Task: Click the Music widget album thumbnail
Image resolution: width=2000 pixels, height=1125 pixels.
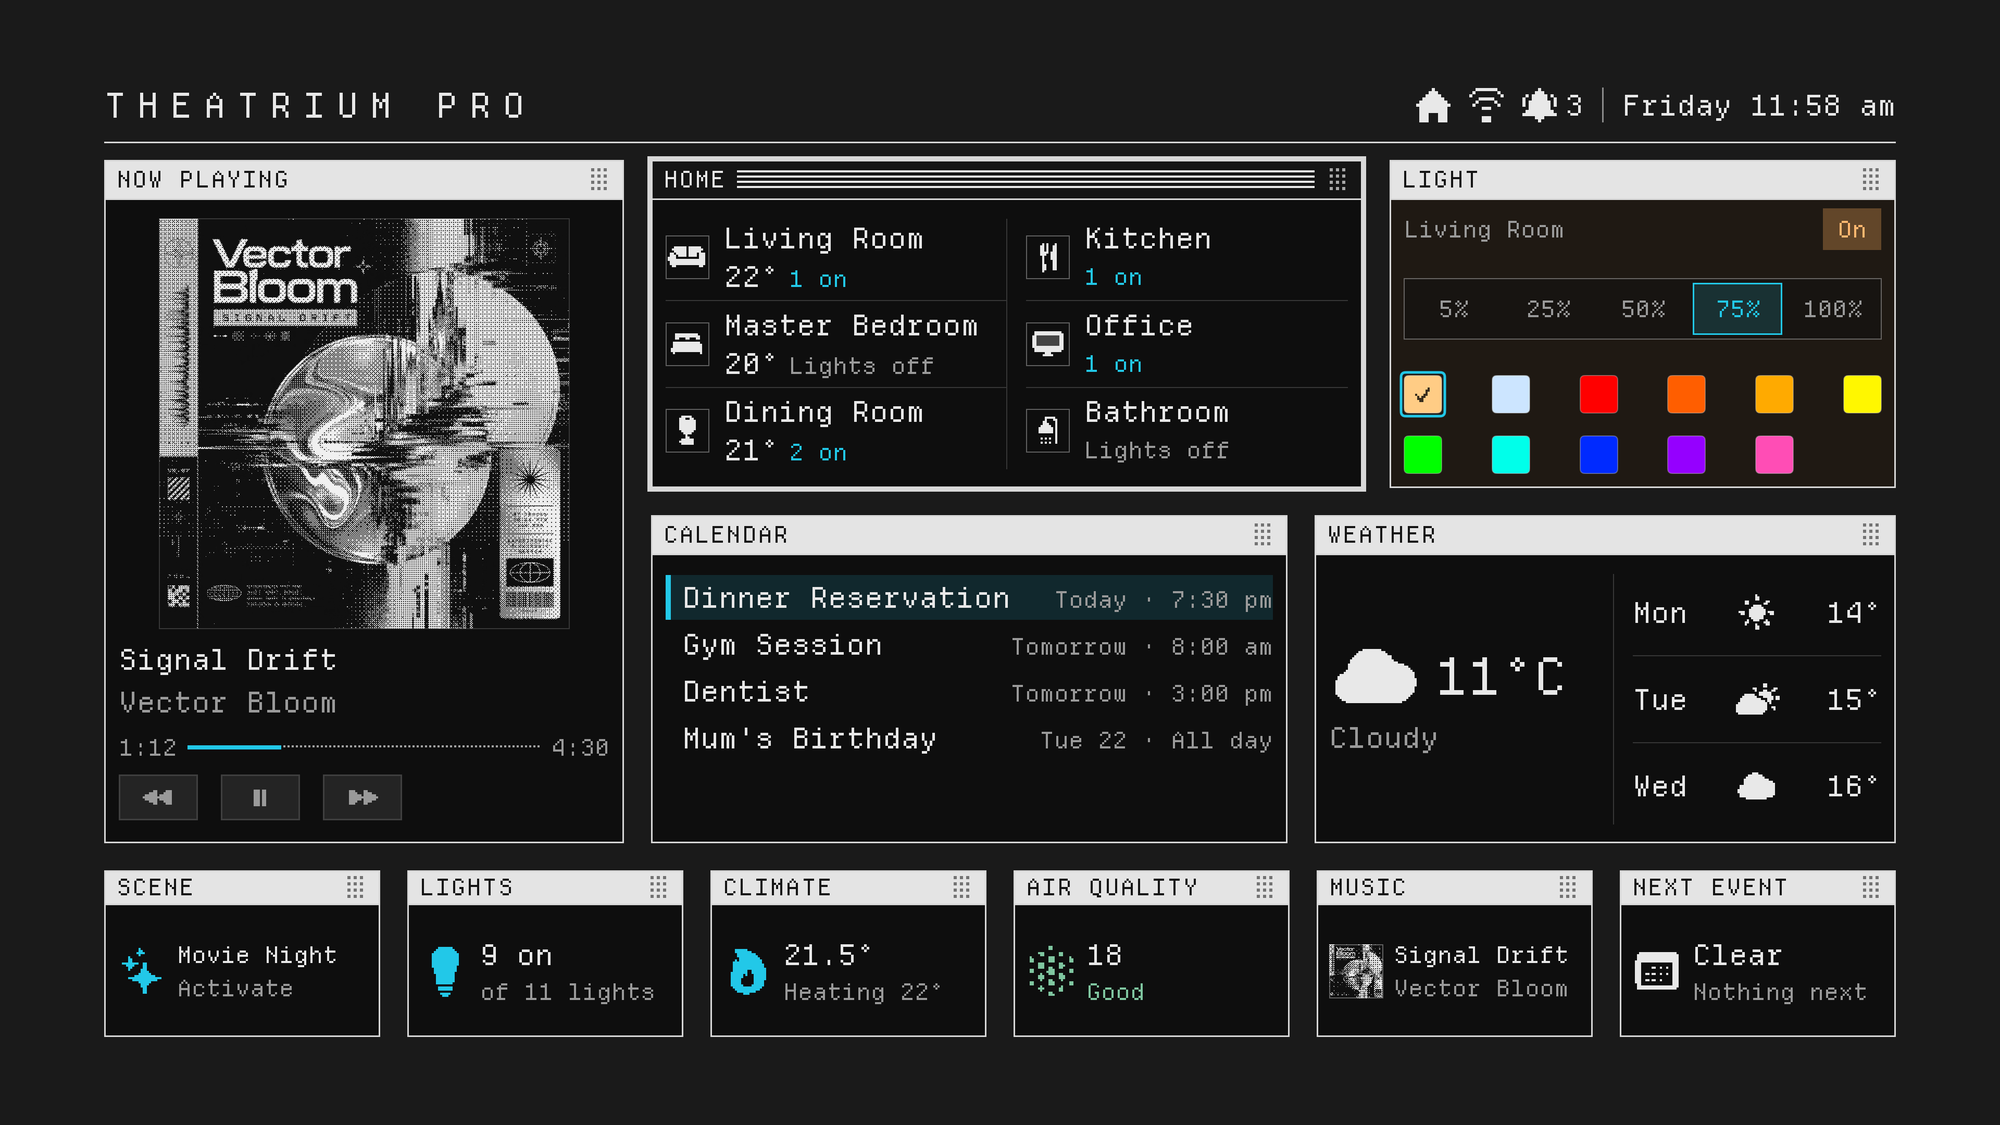Action: [x=1356, y=971]
